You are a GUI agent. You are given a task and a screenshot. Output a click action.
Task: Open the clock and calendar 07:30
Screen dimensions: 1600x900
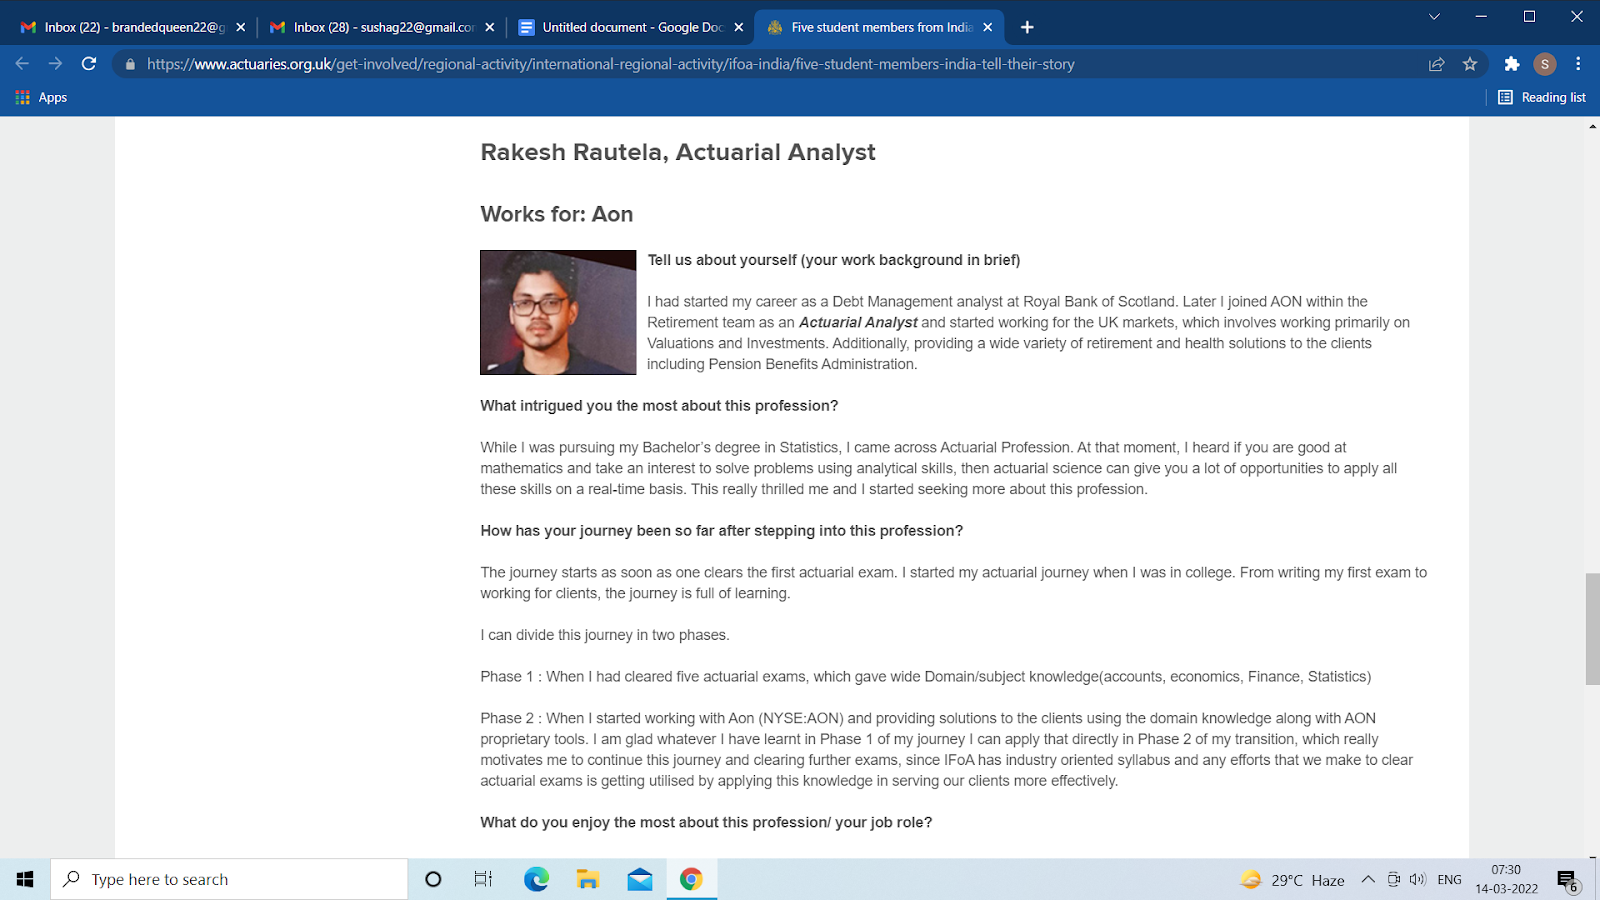[x=1506, y=879]
